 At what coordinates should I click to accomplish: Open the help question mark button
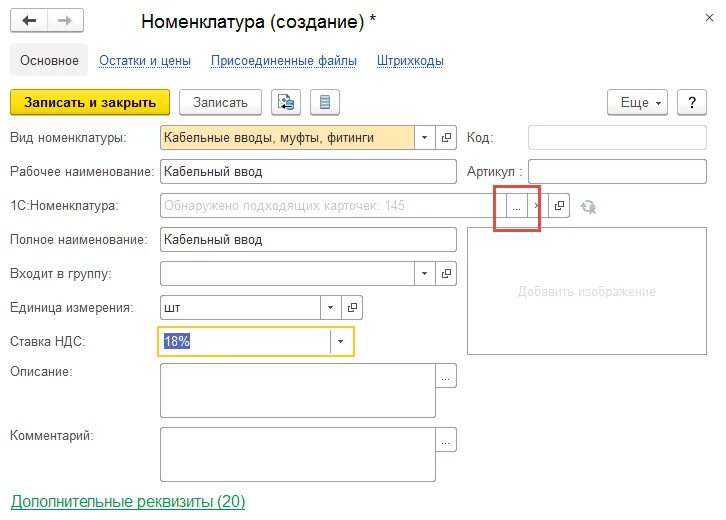[x=692, y=102]
